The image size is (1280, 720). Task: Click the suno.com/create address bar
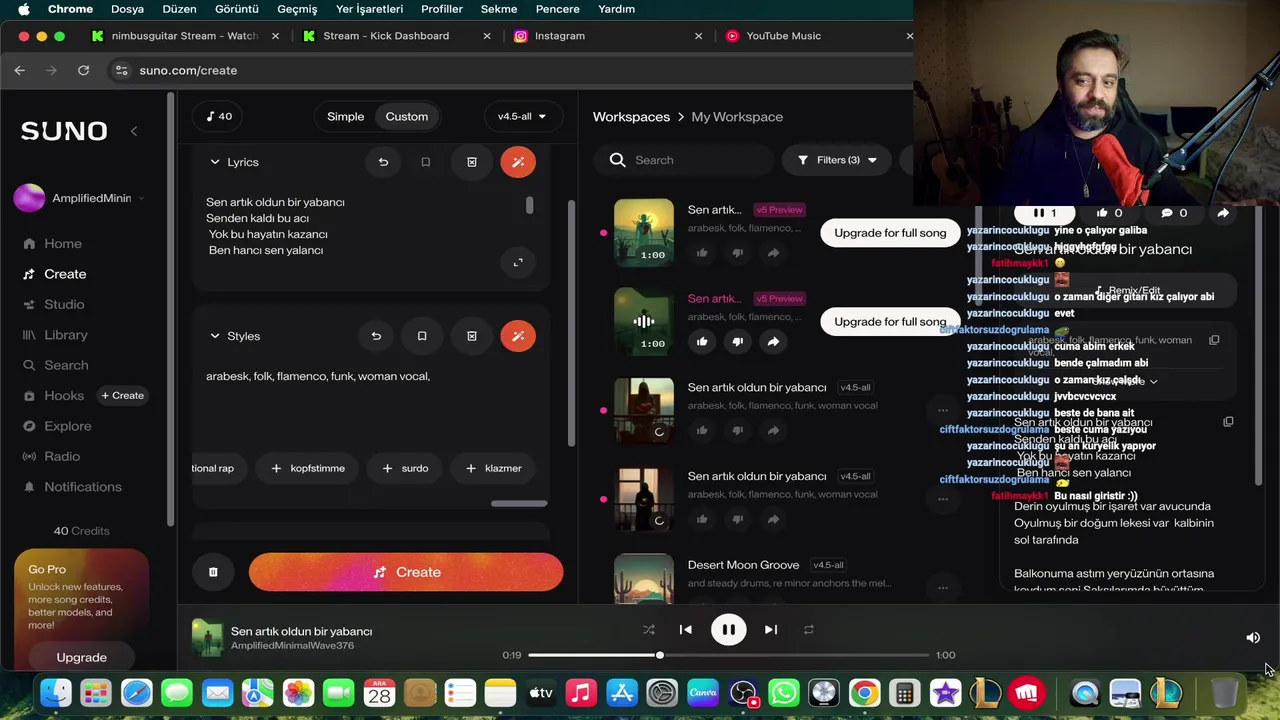click(x=188, y=70)
